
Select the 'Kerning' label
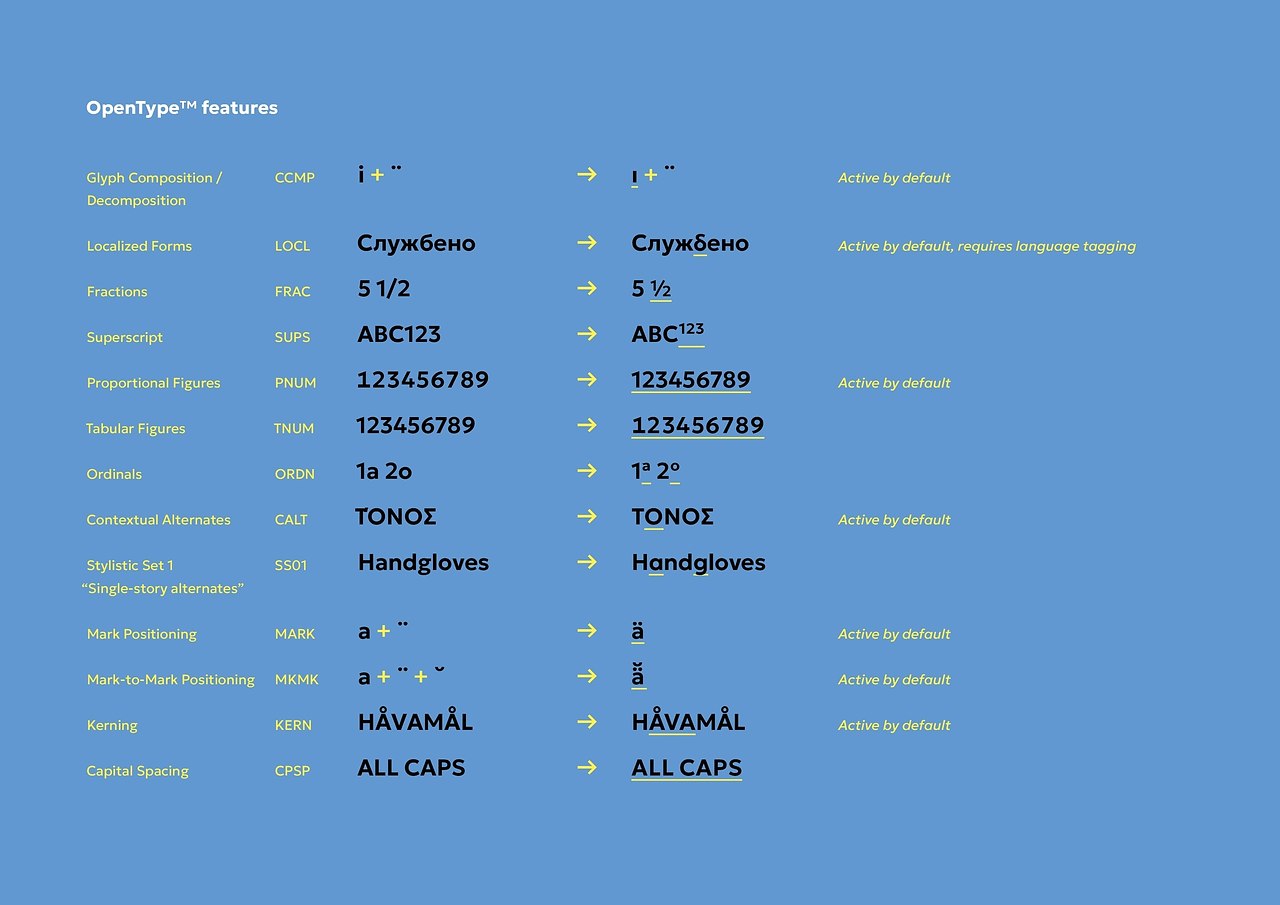(x=112, y=726)
